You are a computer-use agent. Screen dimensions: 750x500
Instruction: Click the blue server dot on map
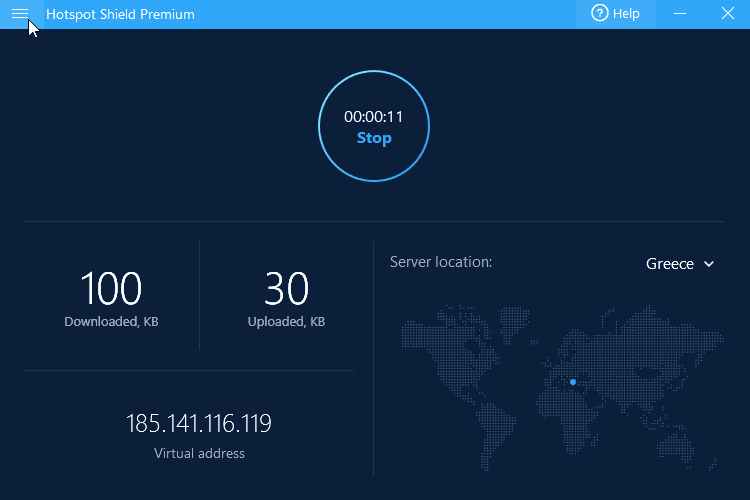[x=573, y=382]
